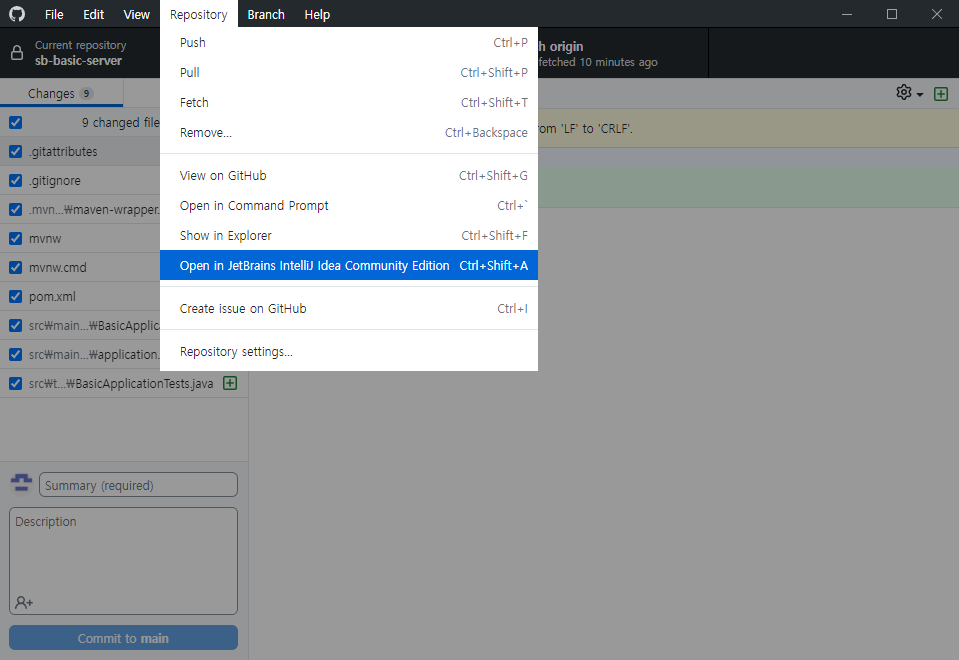Select the BasicApplicationTests.java row
This screenshot has width=959, height=660.
pyautogui.click(x=124, y=384)
